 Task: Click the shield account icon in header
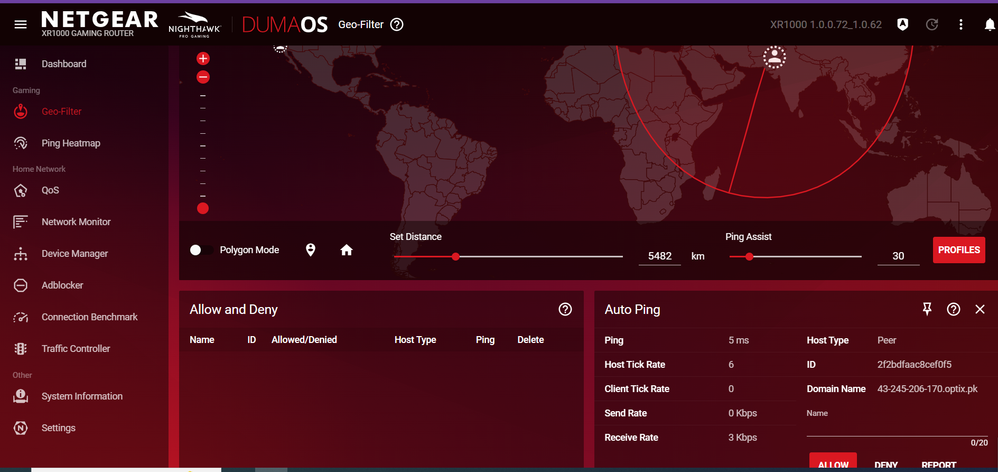902,25
